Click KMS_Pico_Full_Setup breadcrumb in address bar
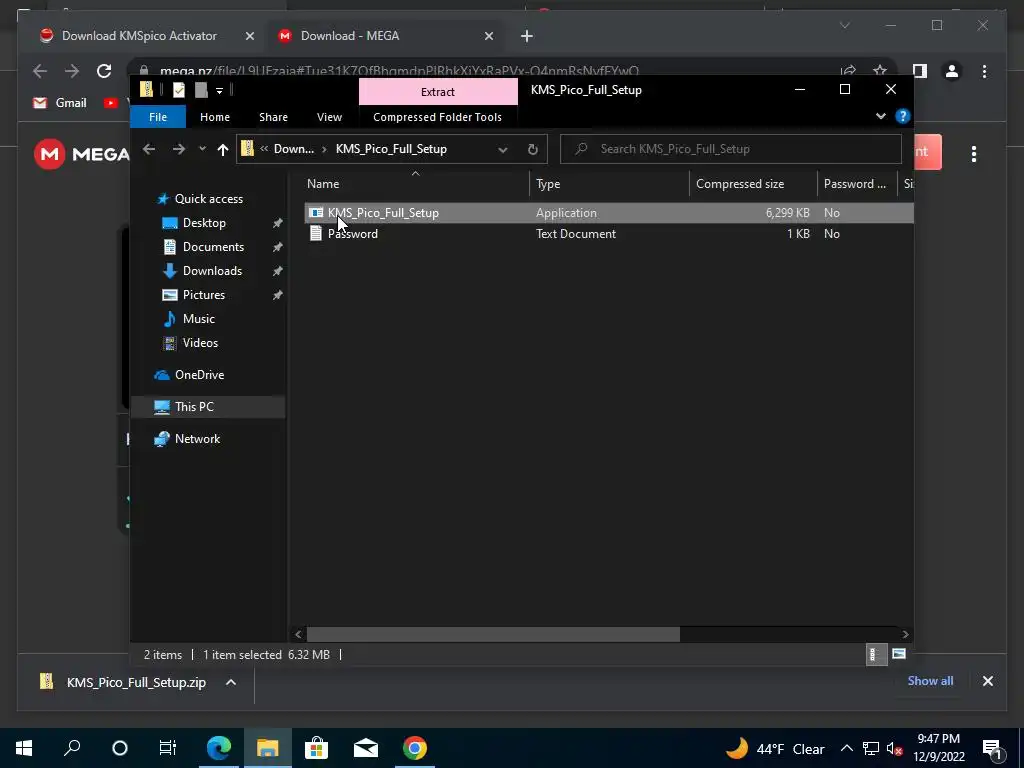Image resolution: width=1024 pixels, height=768 pixels. click(x=391, y=149)
